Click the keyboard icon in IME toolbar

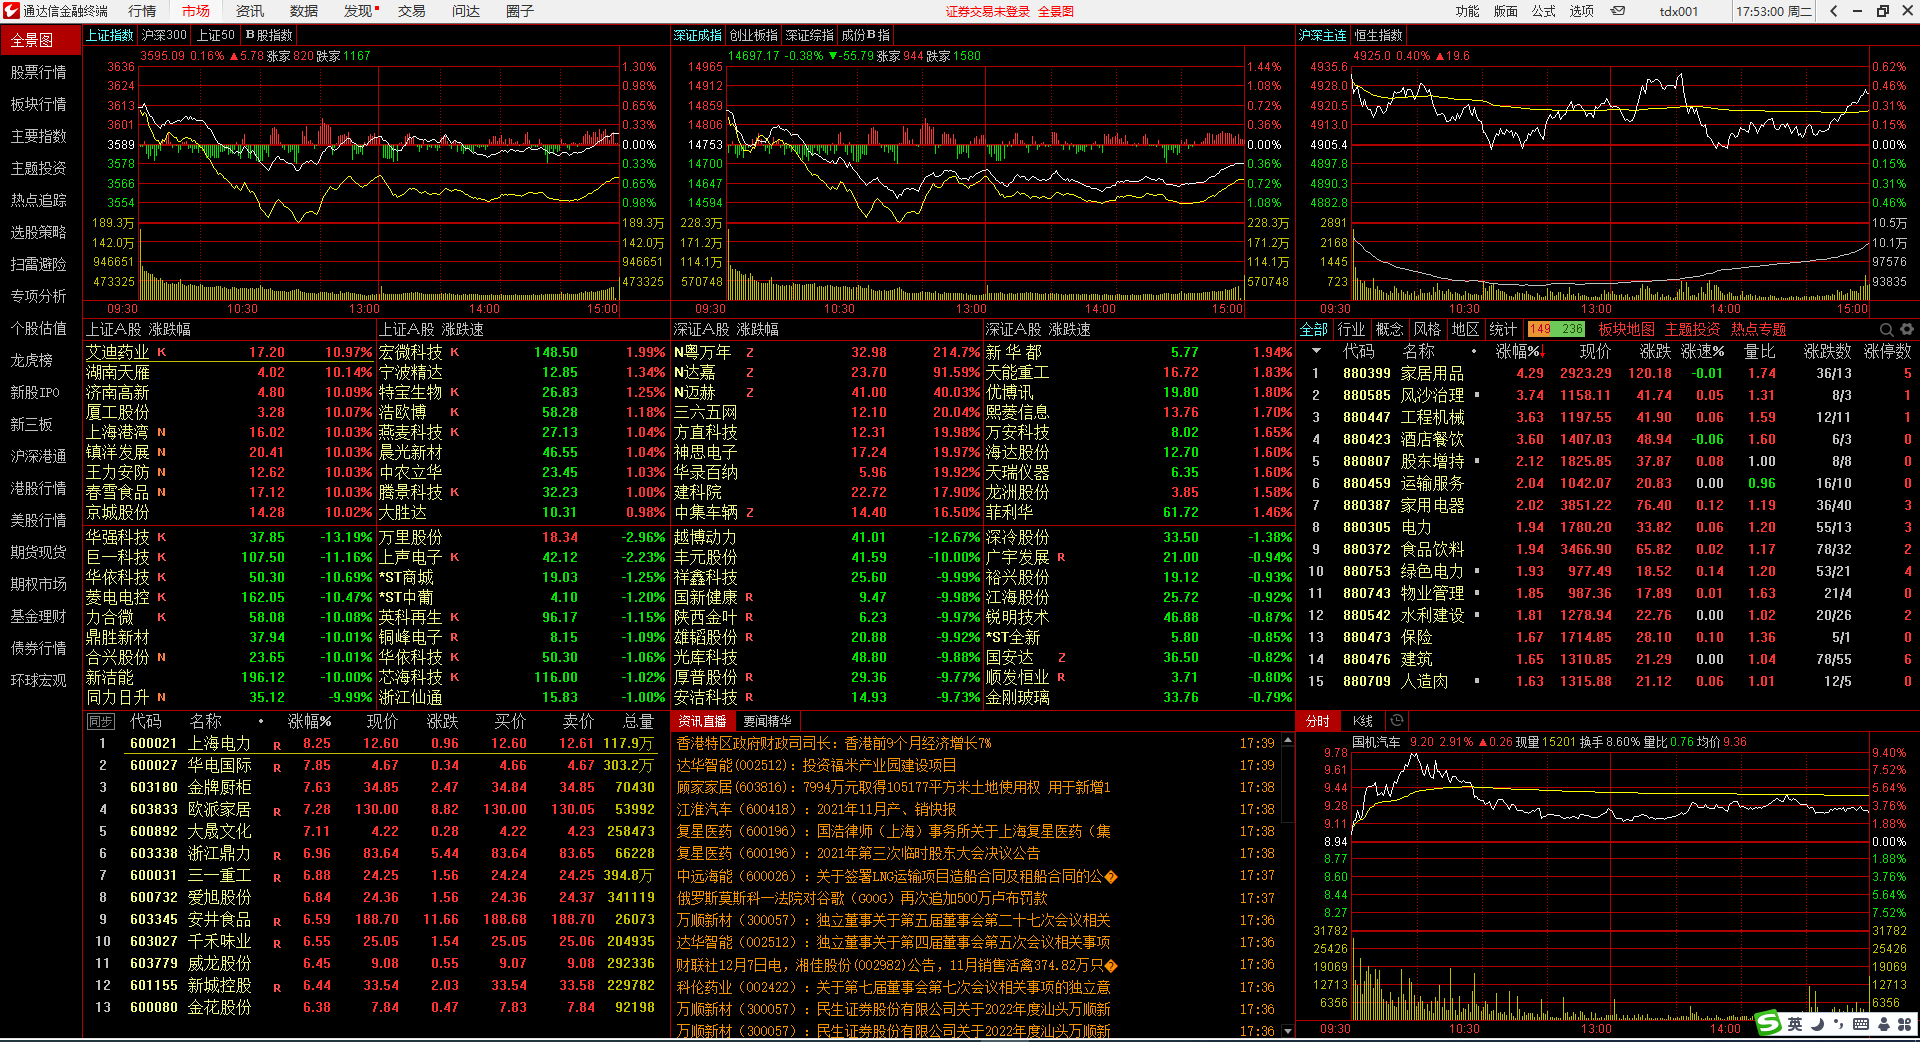coord(1861,1024)
